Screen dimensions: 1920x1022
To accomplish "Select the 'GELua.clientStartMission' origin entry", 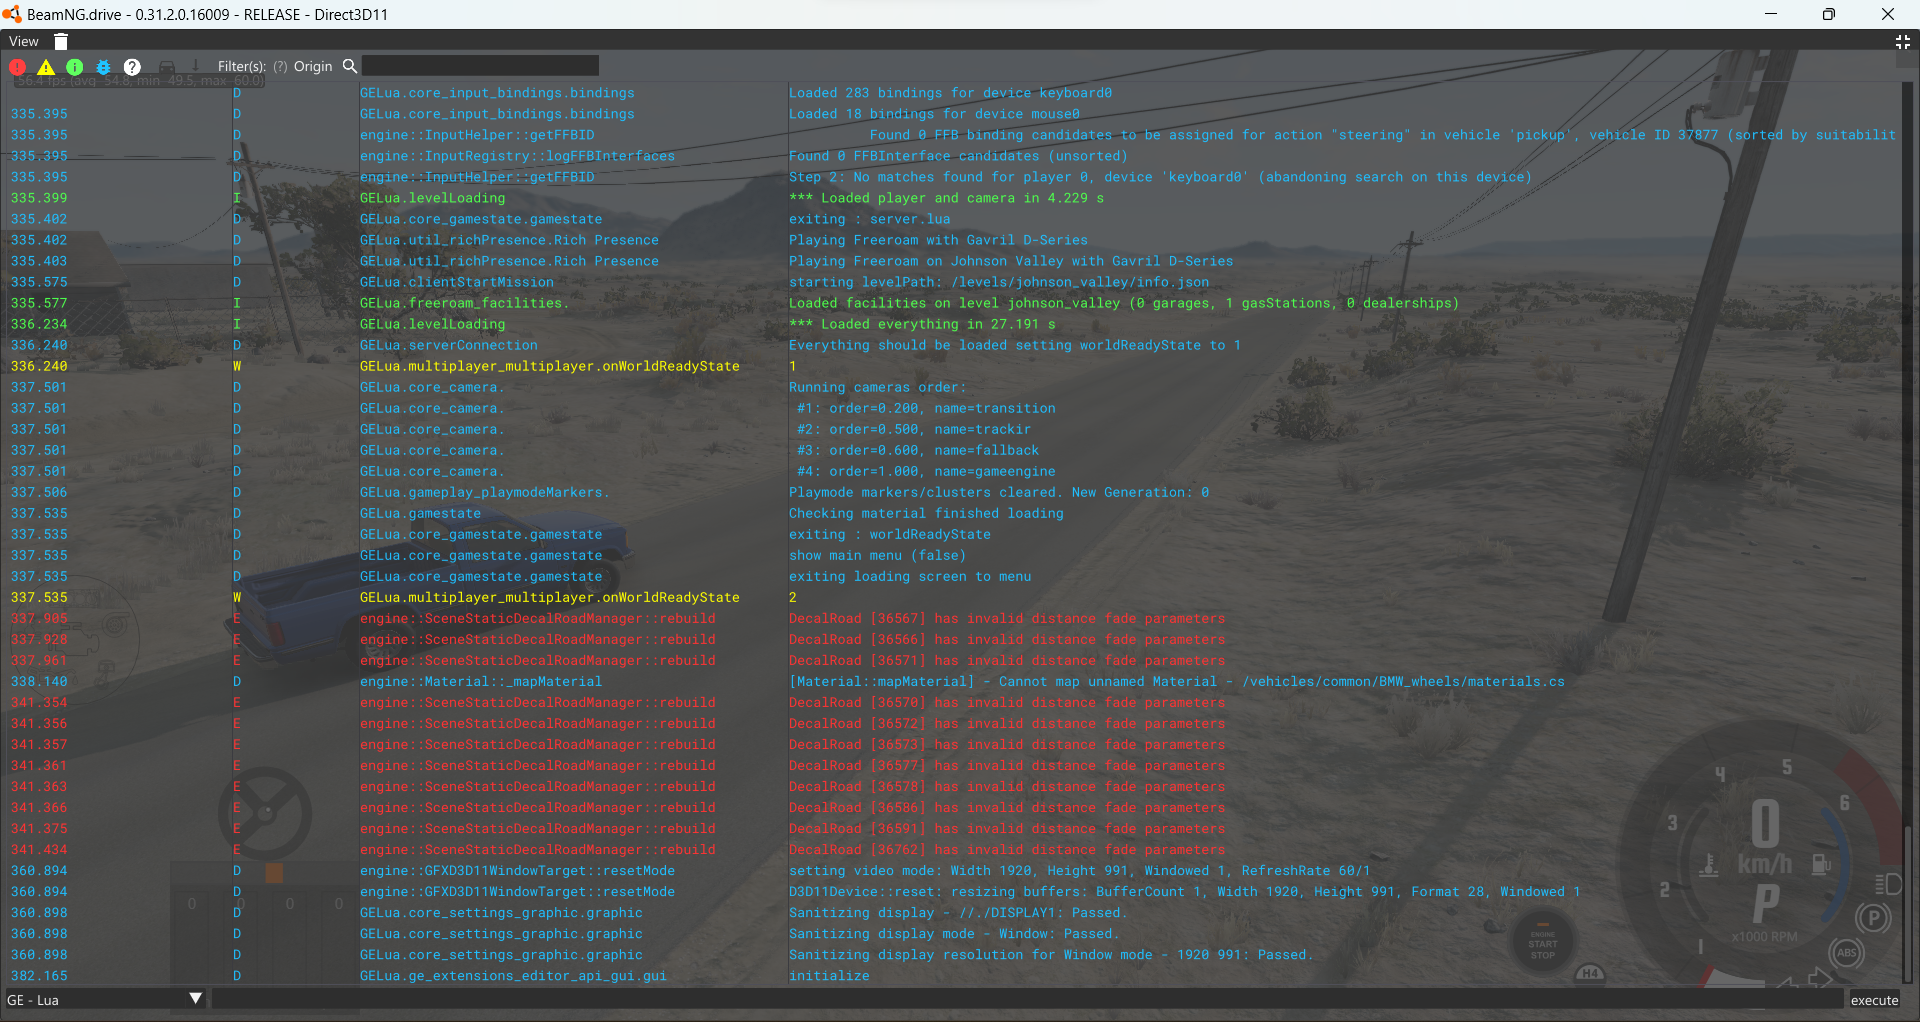I will pyautogui.click(x=456, y=282).
